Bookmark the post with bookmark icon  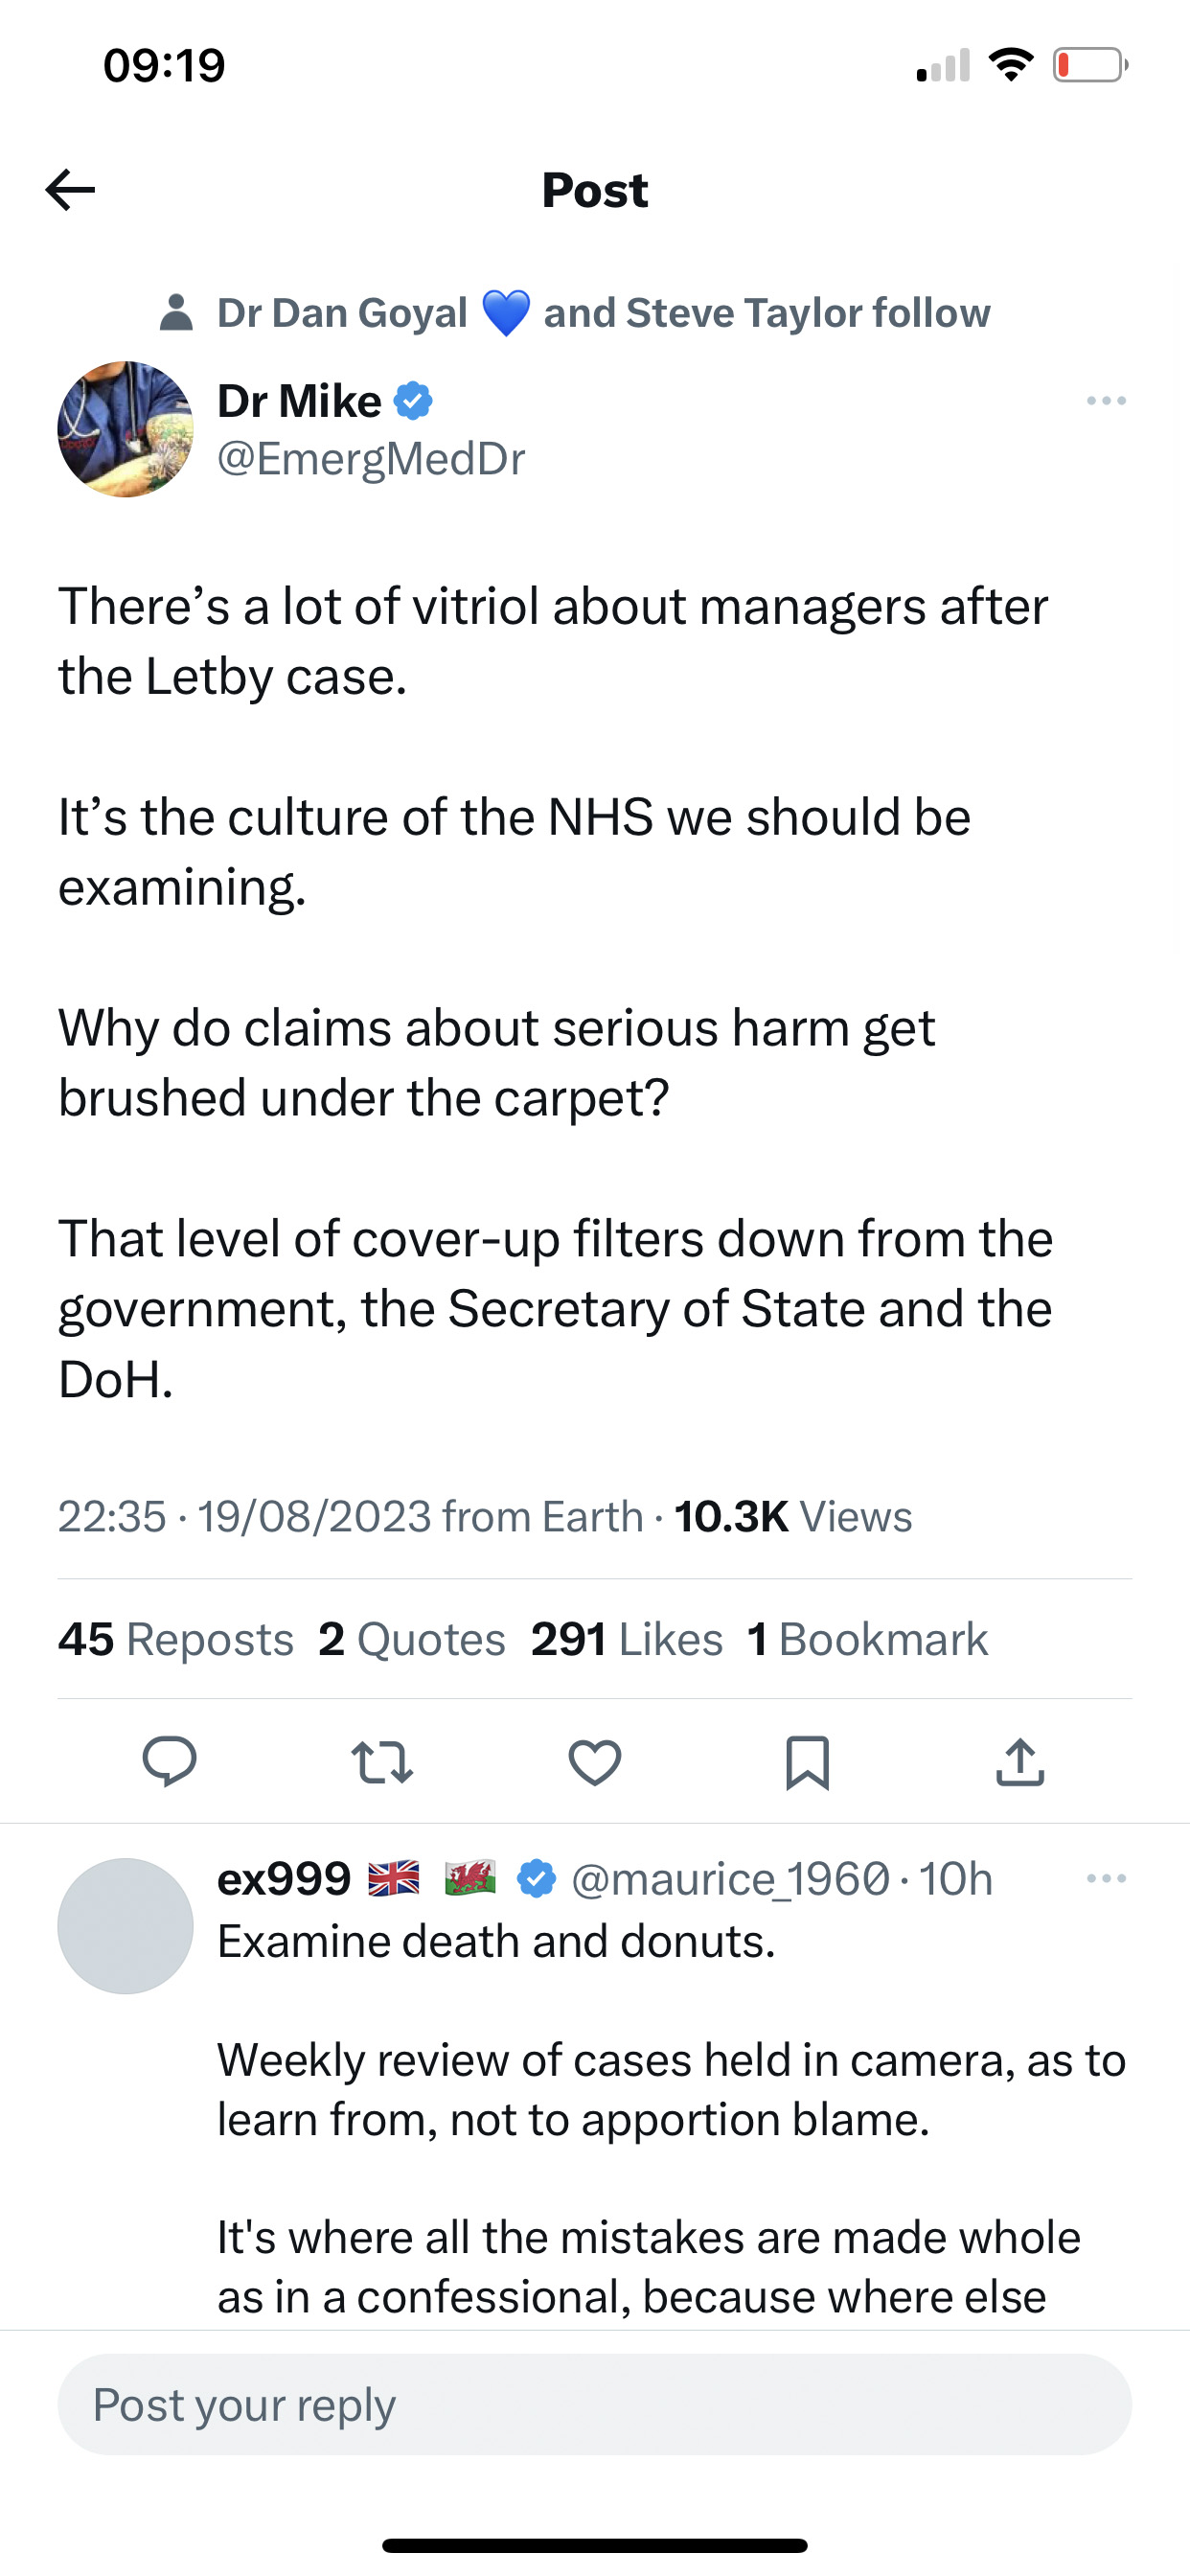807,1762
